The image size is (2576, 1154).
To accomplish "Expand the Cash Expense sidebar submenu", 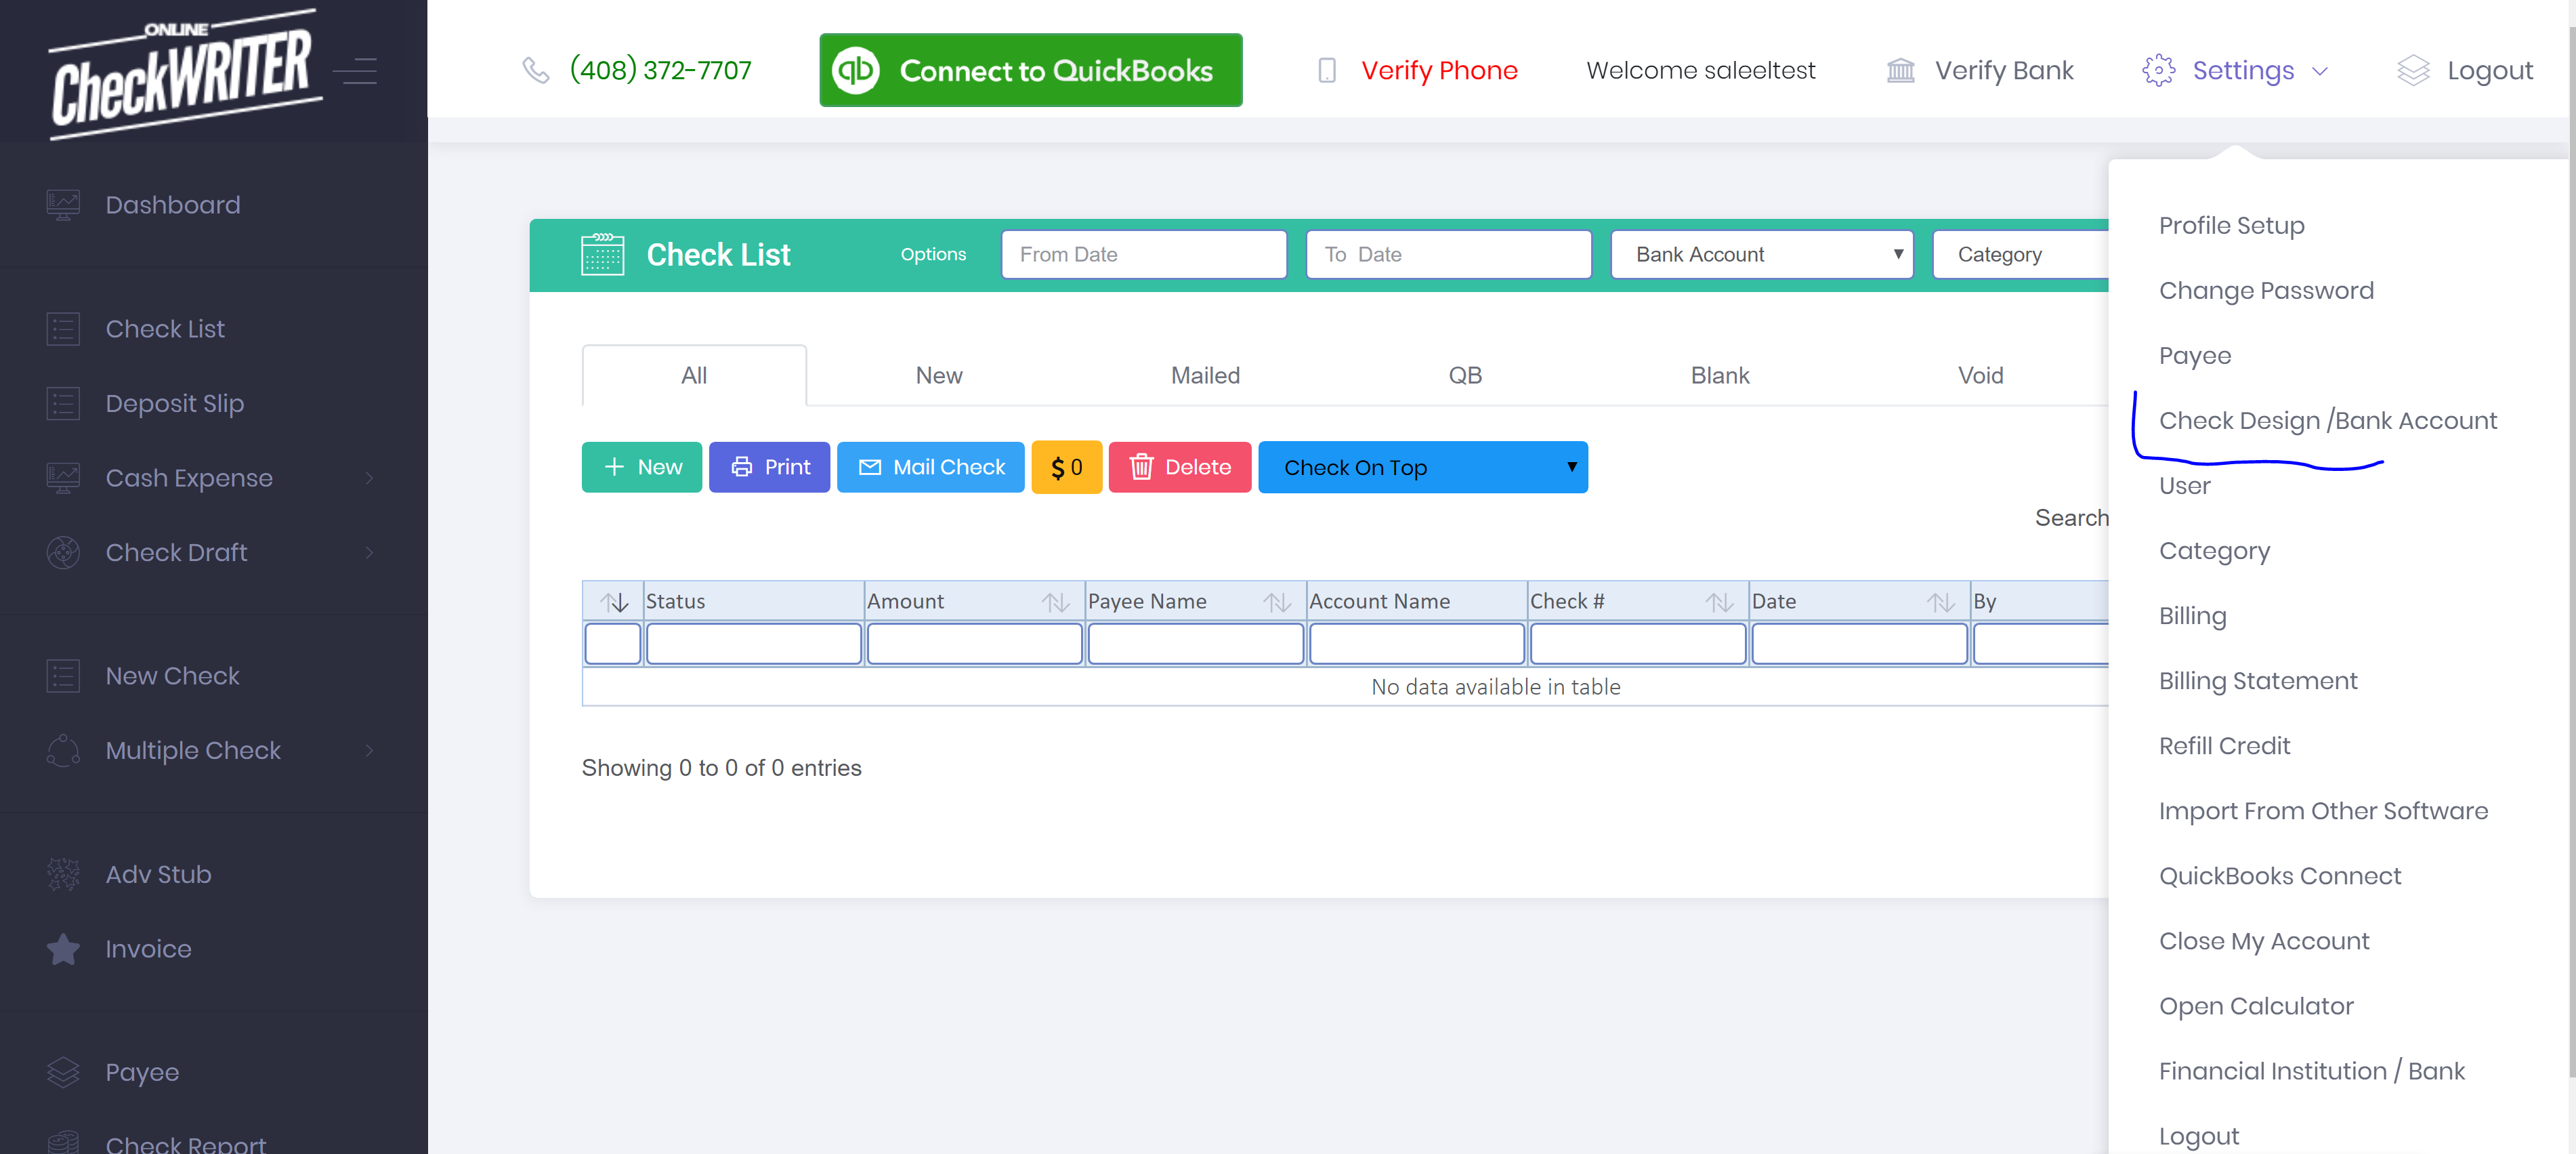I will [369, 478].
